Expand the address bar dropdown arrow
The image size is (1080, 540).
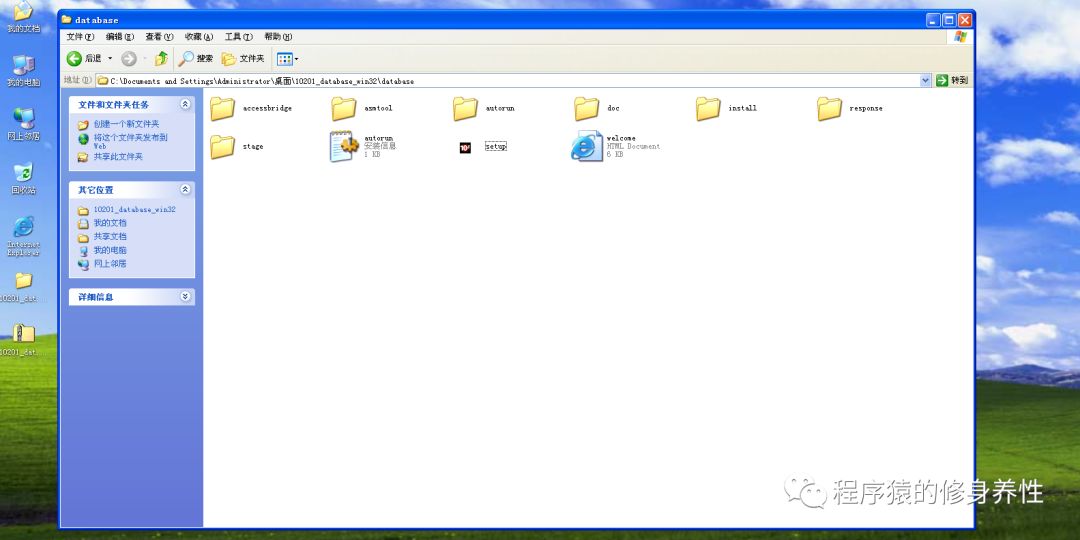coord(925,81)
